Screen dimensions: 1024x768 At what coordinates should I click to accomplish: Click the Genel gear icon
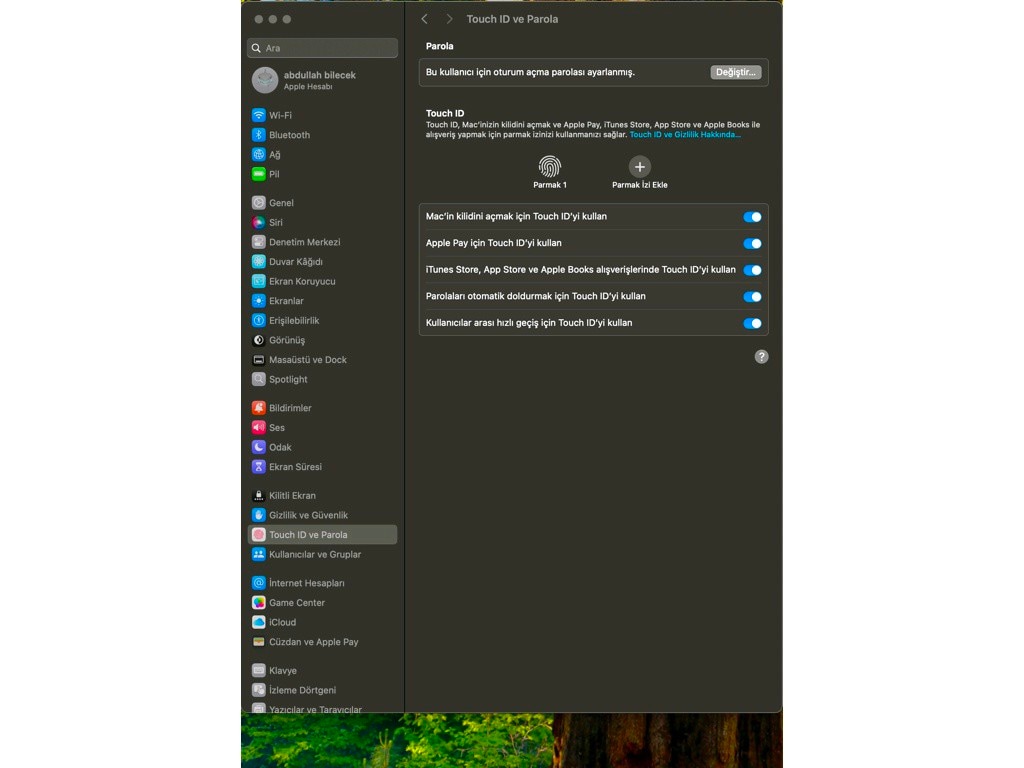259,202
